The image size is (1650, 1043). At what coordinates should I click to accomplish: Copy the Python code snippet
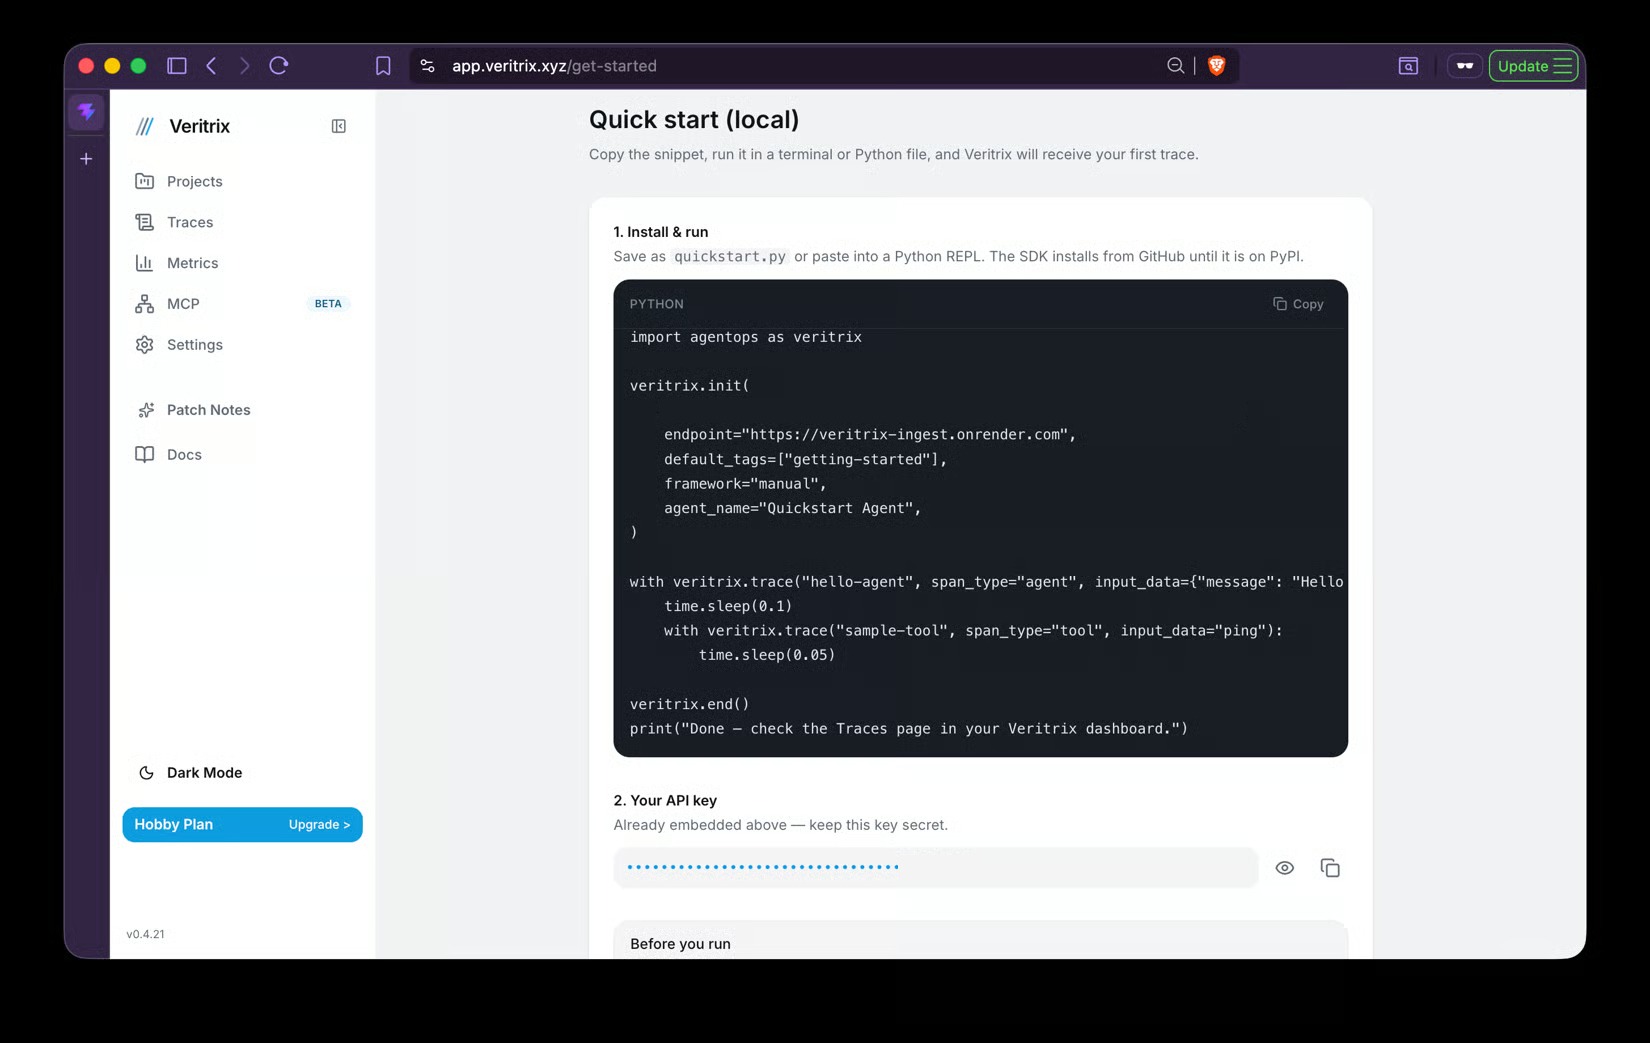tap(1298, 304)
